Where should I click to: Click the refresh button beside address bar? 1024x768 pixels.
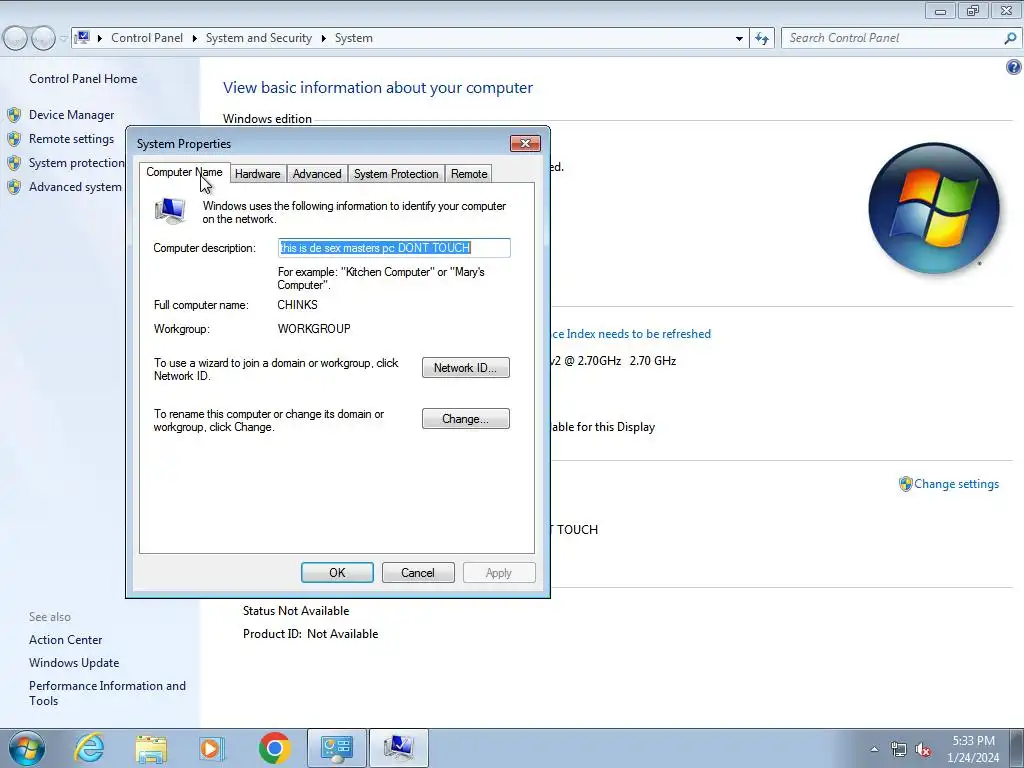[x=761, y=39]
